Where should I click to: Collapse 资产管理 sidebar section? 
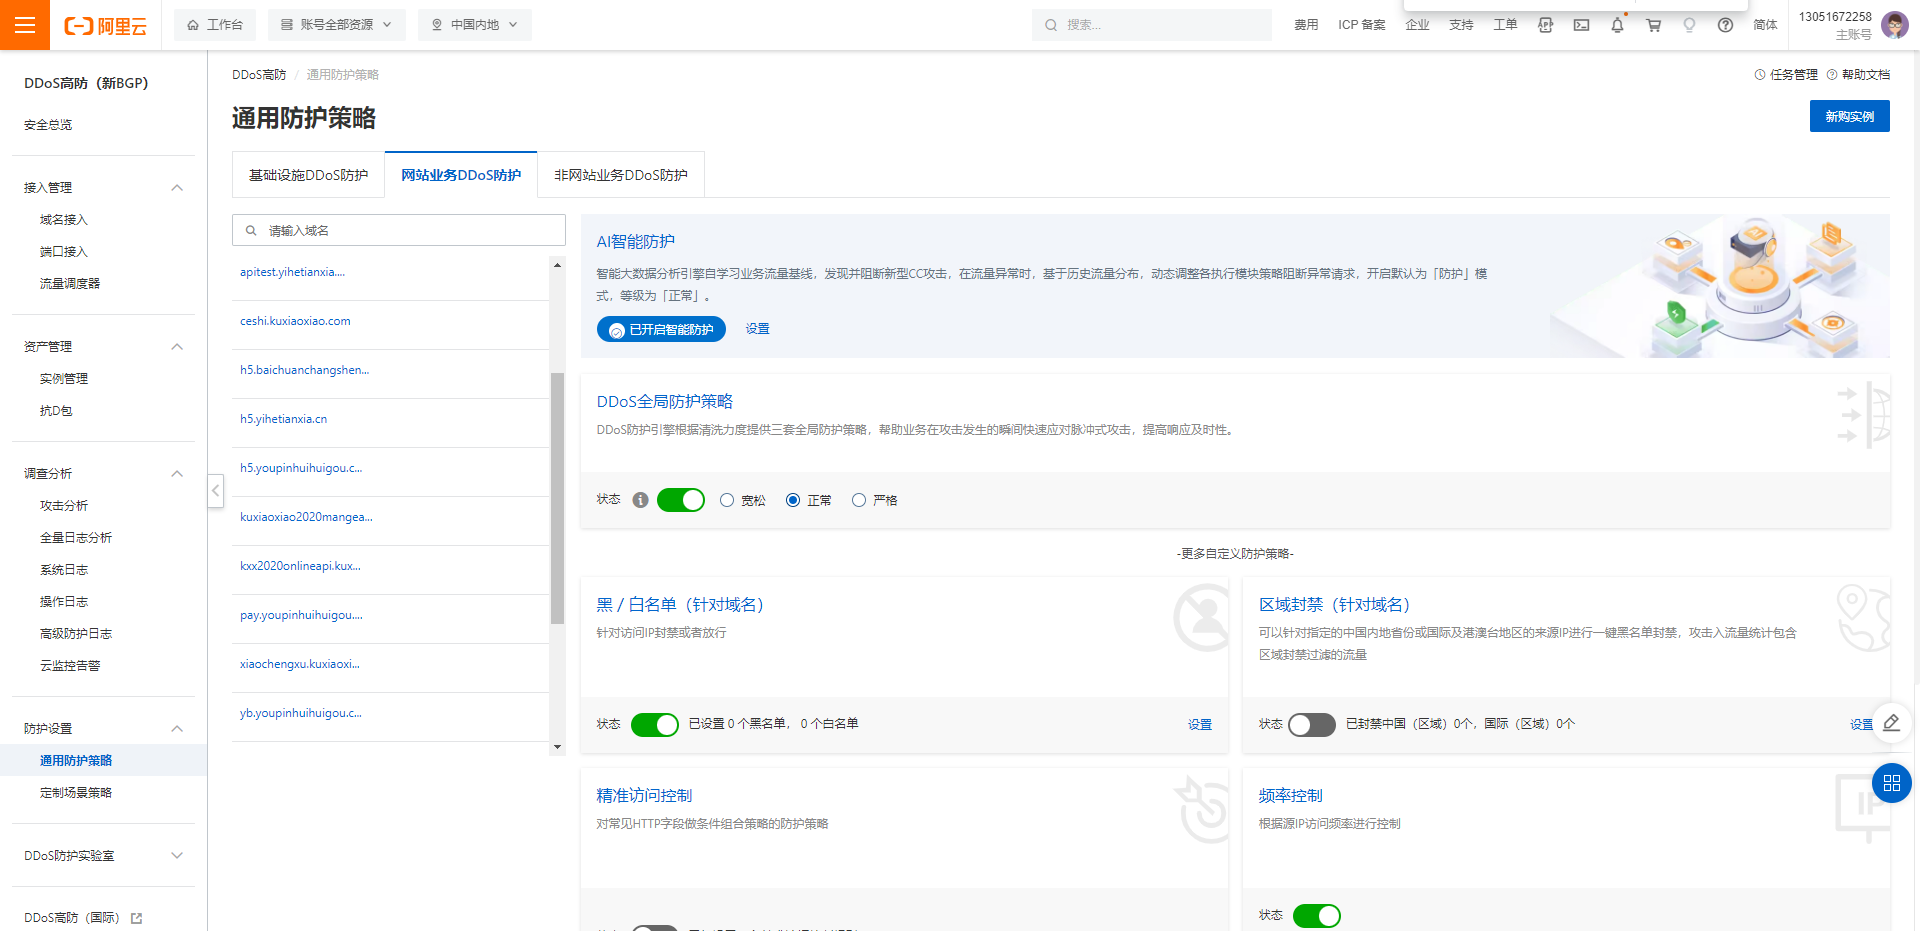tap(177, 347)
